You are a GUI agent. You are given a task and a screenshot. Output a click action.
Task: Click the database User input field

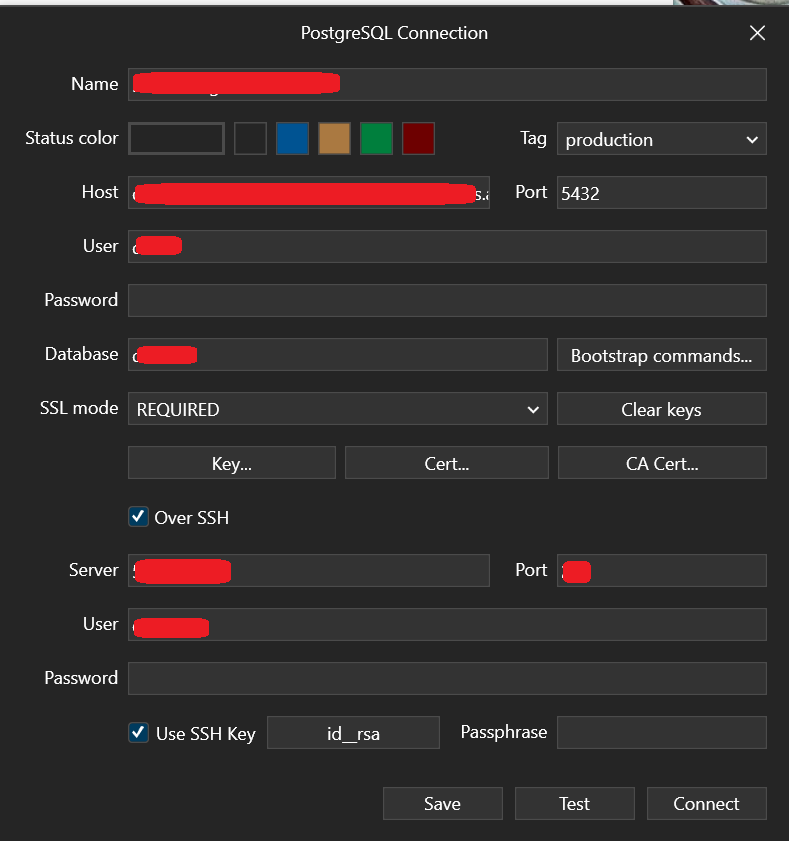point(447,246)
